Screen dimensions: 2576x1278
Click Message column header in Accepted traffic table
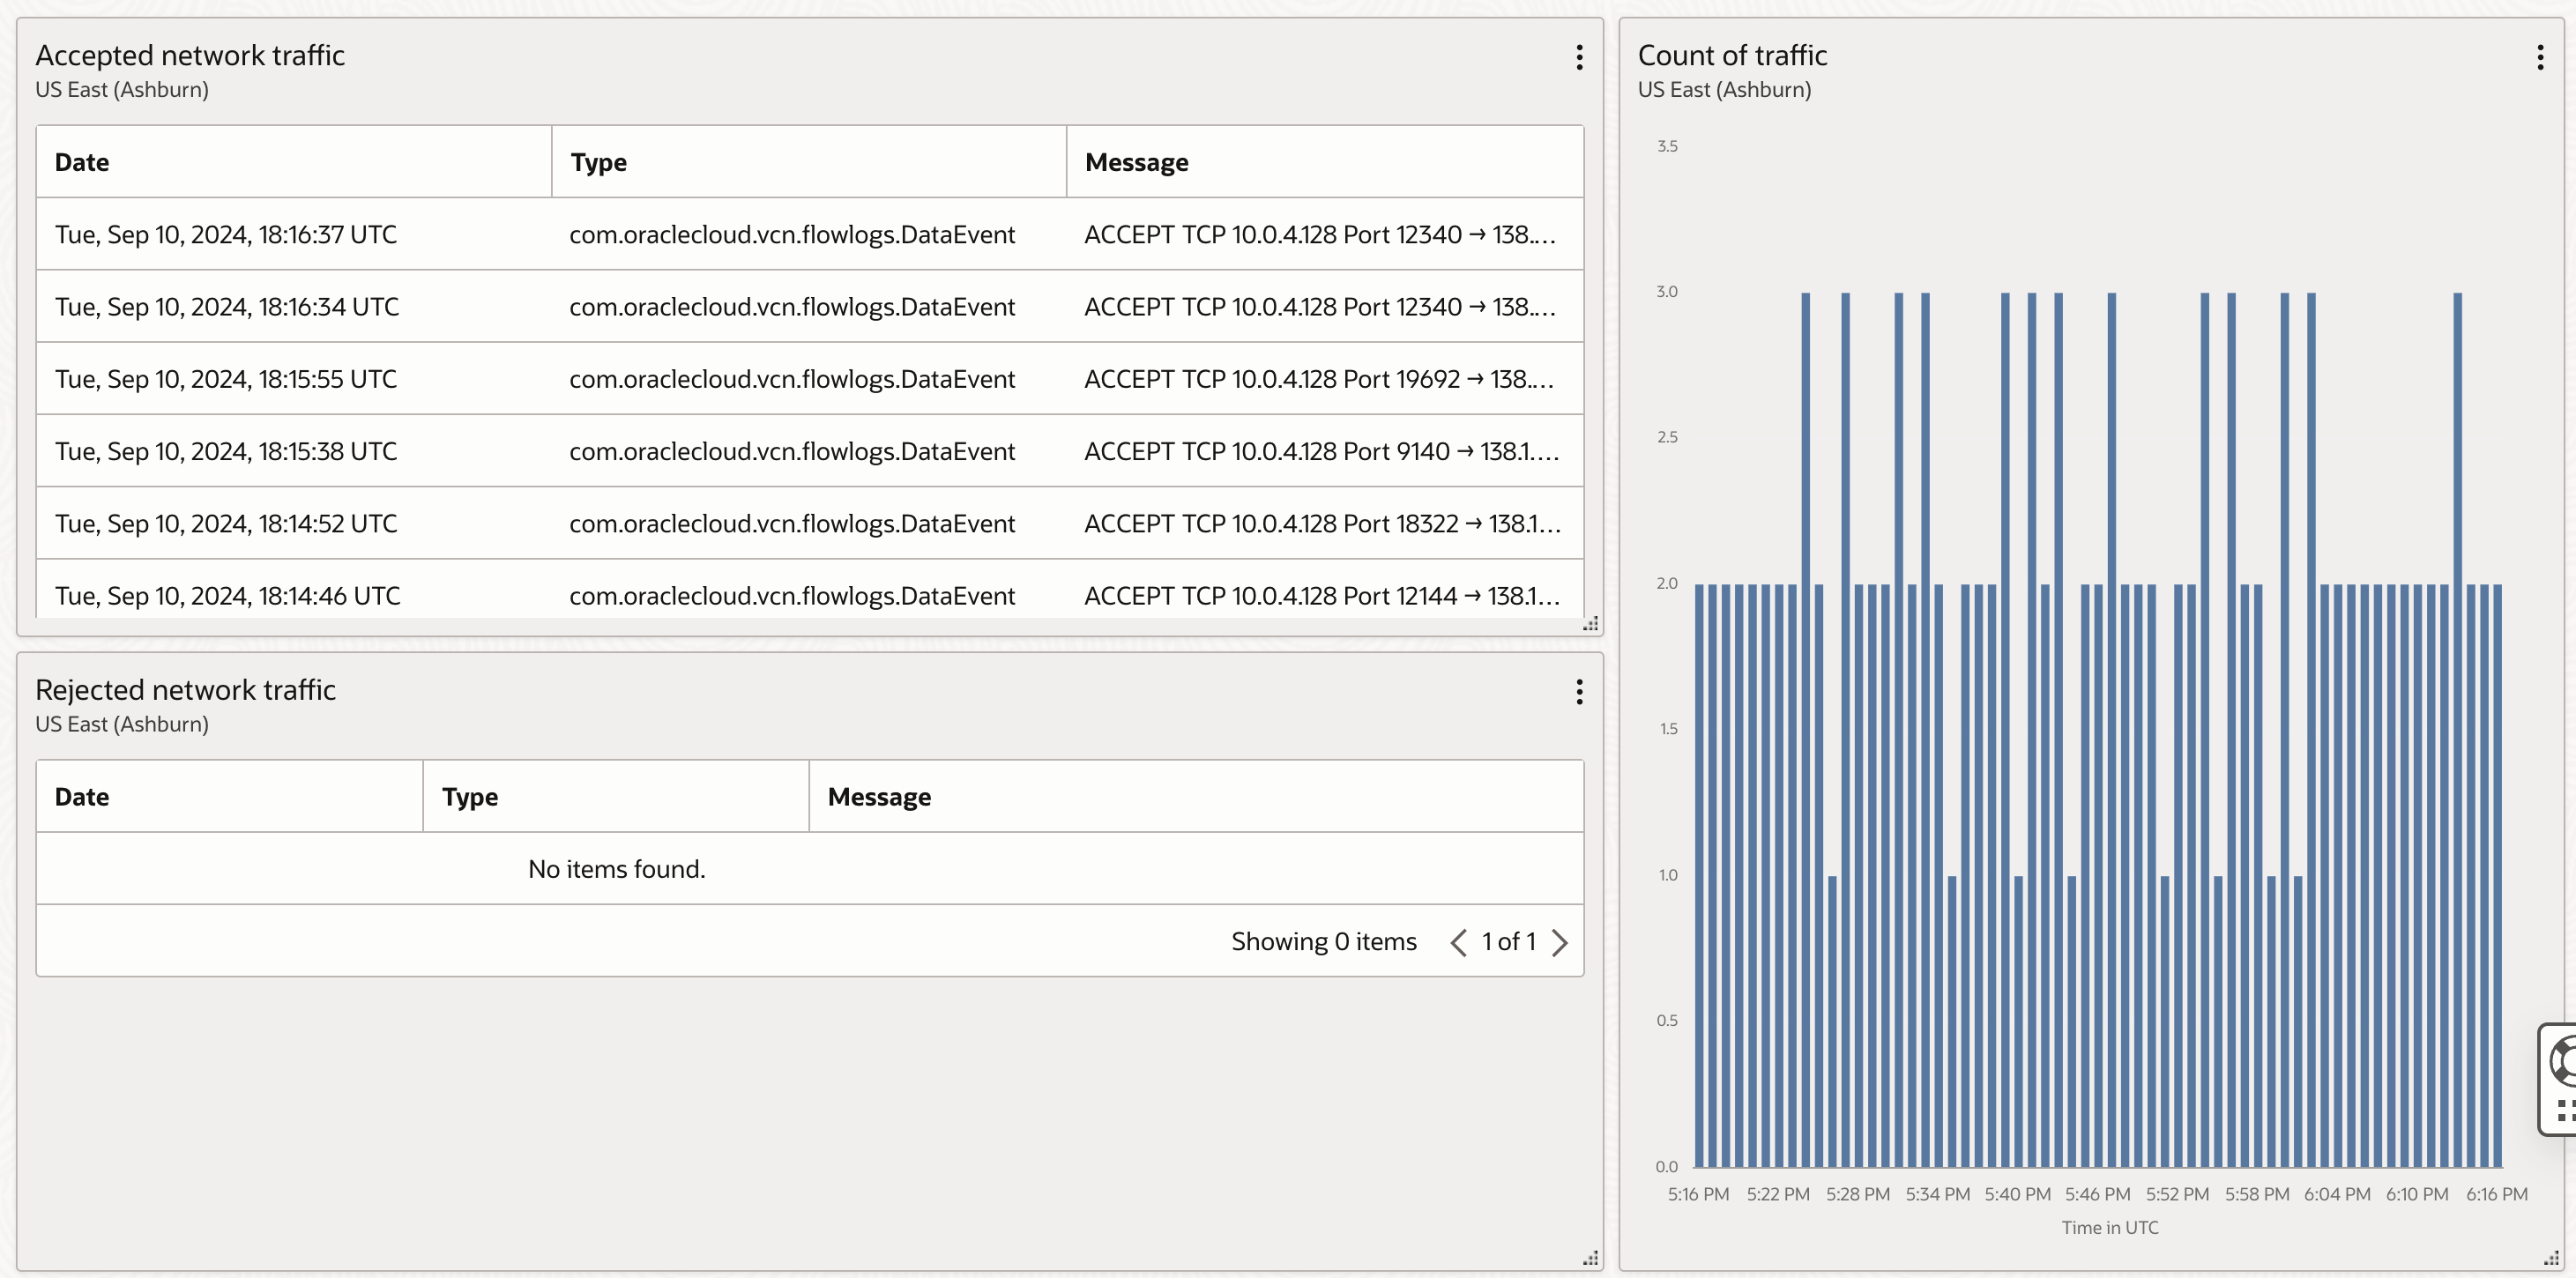(x=1136, y=162)
